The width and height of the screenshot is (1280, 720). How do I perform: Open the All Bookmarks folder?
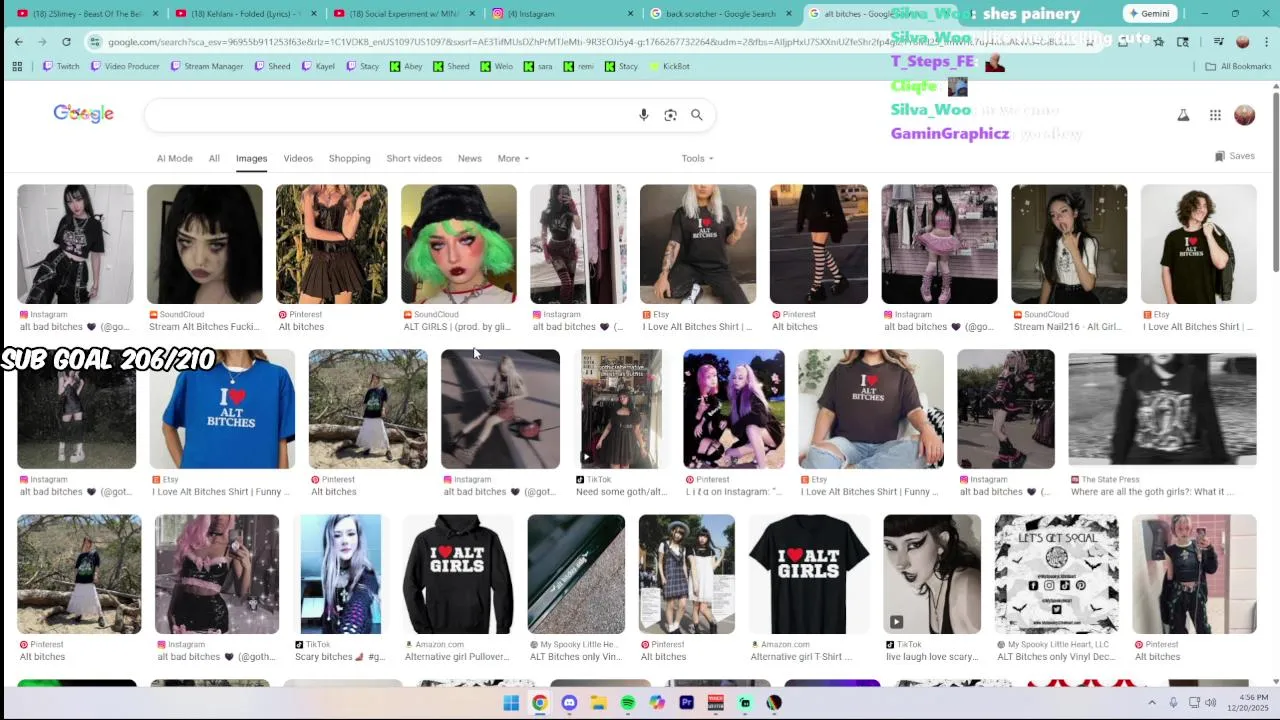(1238, 66)
